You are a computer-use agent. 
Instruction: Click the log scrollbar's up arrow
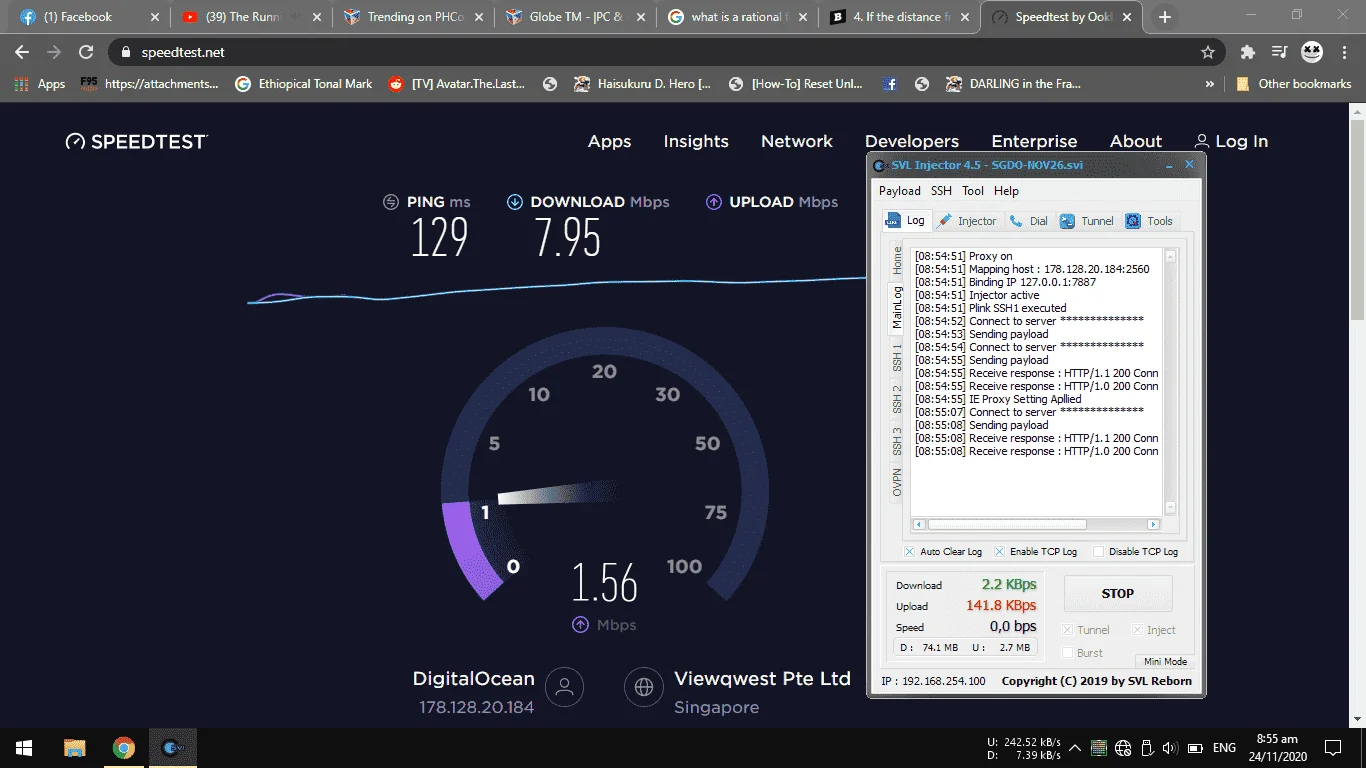[x=1170, y=256]
